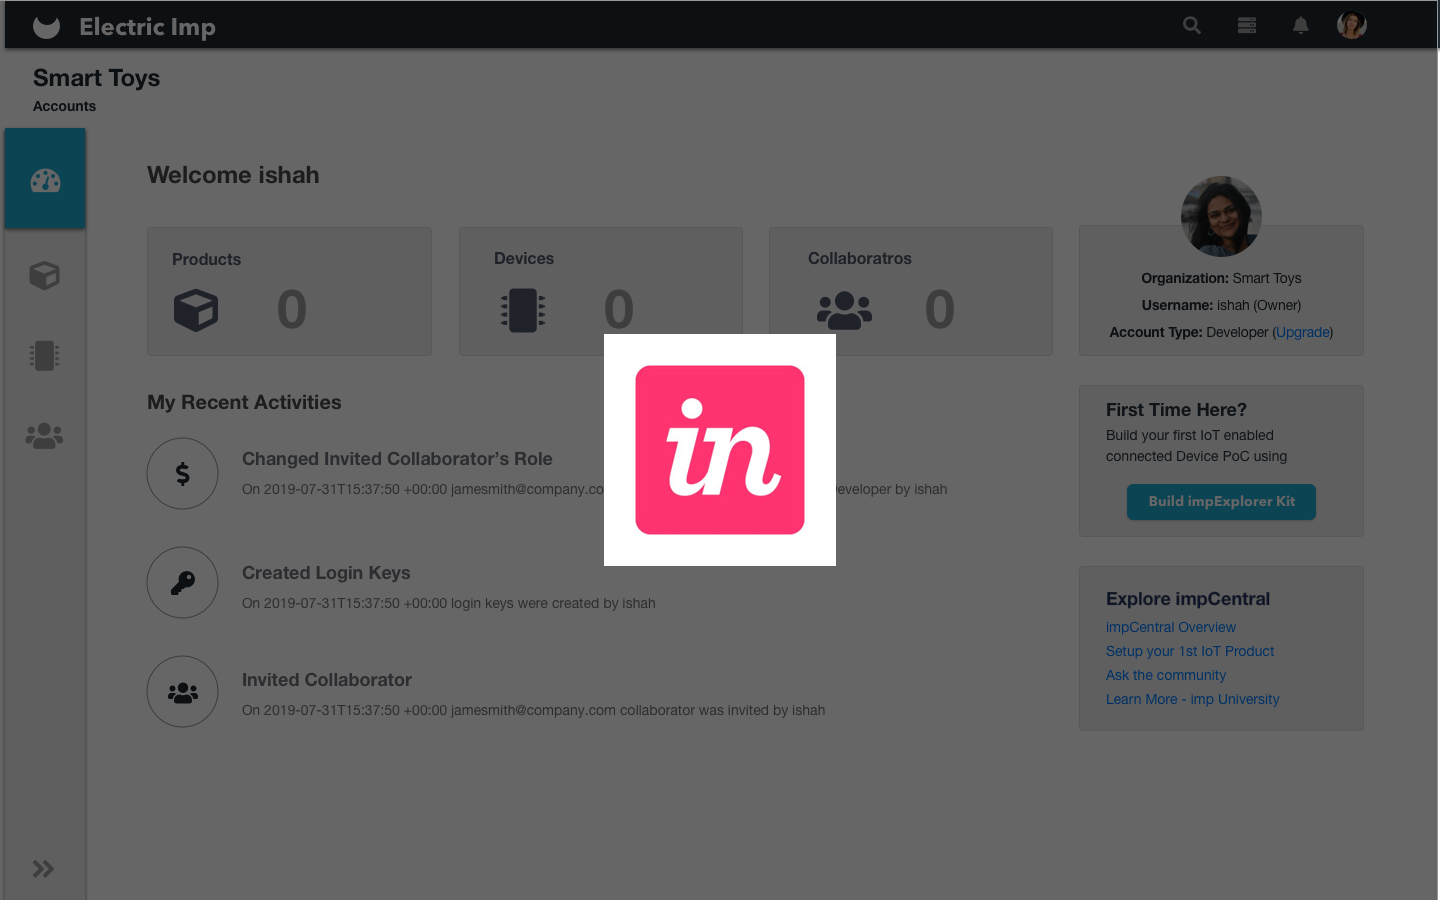
Task: Click the Electric Imp logo
Action: tap(47, 27)
